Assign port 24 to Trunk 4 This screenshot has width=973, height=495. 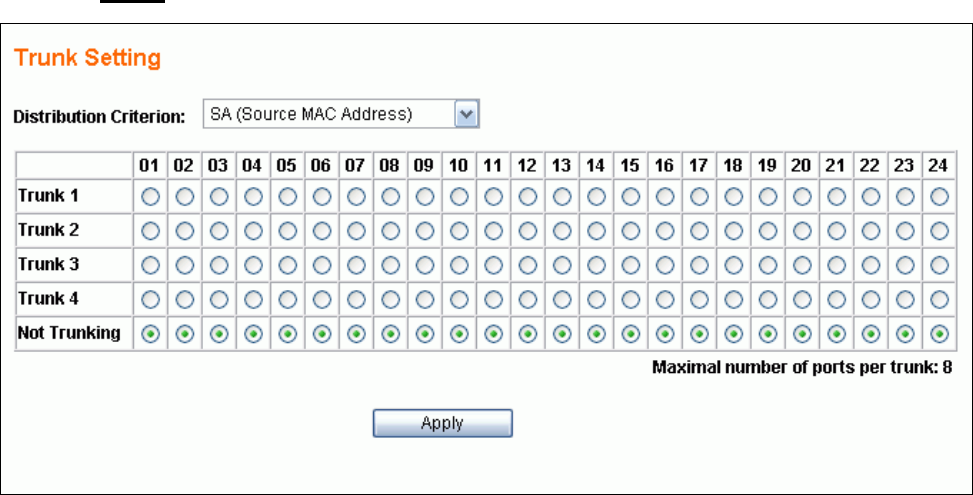[939, 300]
